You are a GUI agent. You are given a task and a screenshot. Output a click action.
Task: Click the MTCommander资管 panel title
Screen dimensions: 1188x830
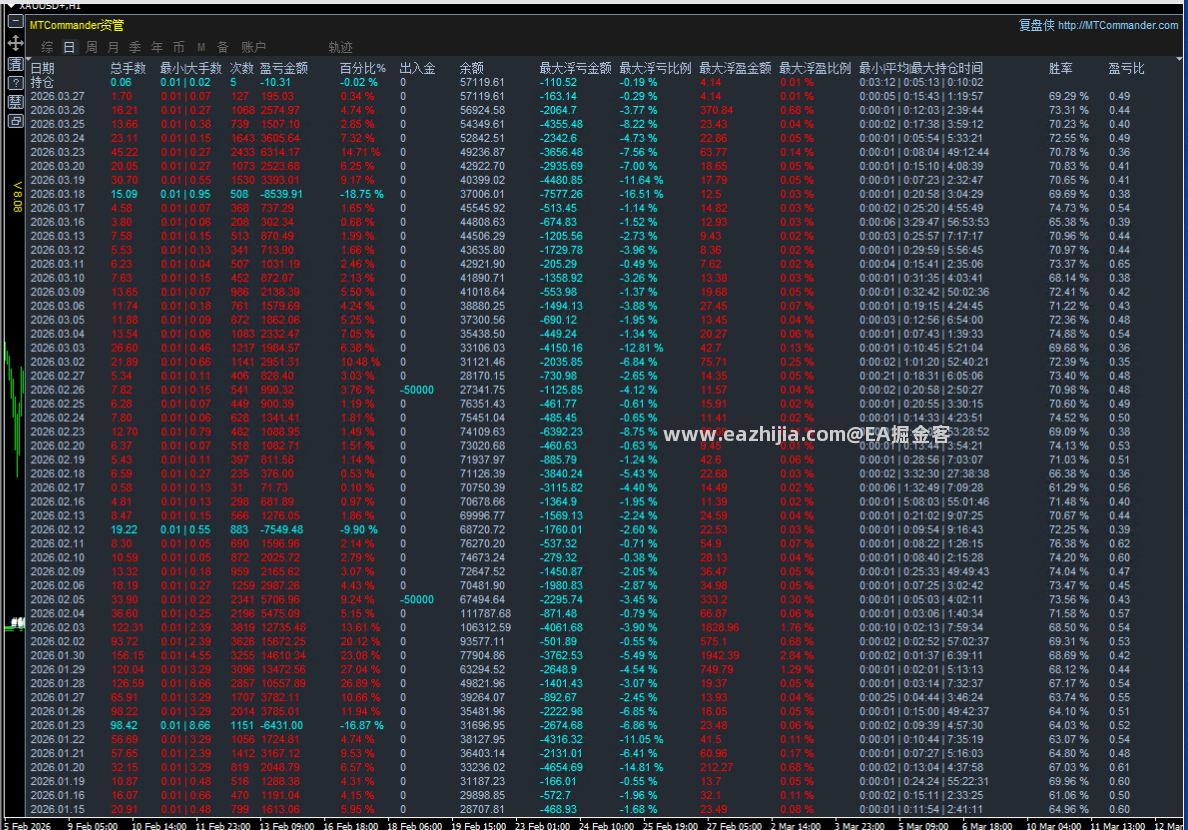pos(77,25)
